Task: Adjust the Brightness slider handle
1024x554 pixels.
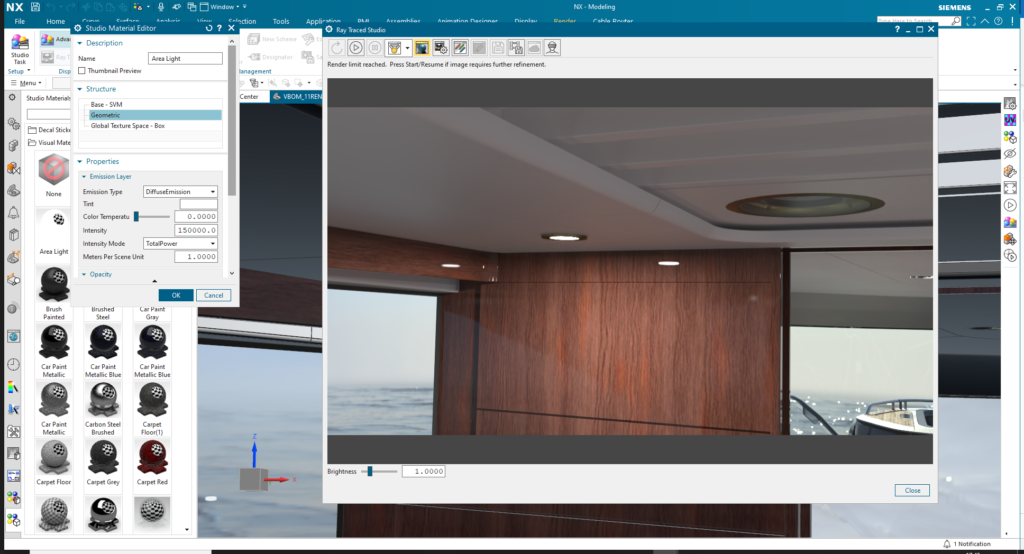Action: [x=370, y=471]
